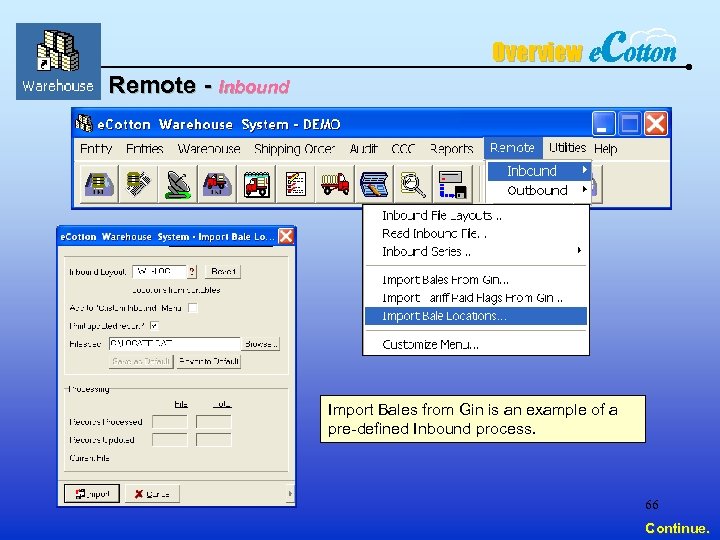Open the Shipping Order menu

[294, 148]
